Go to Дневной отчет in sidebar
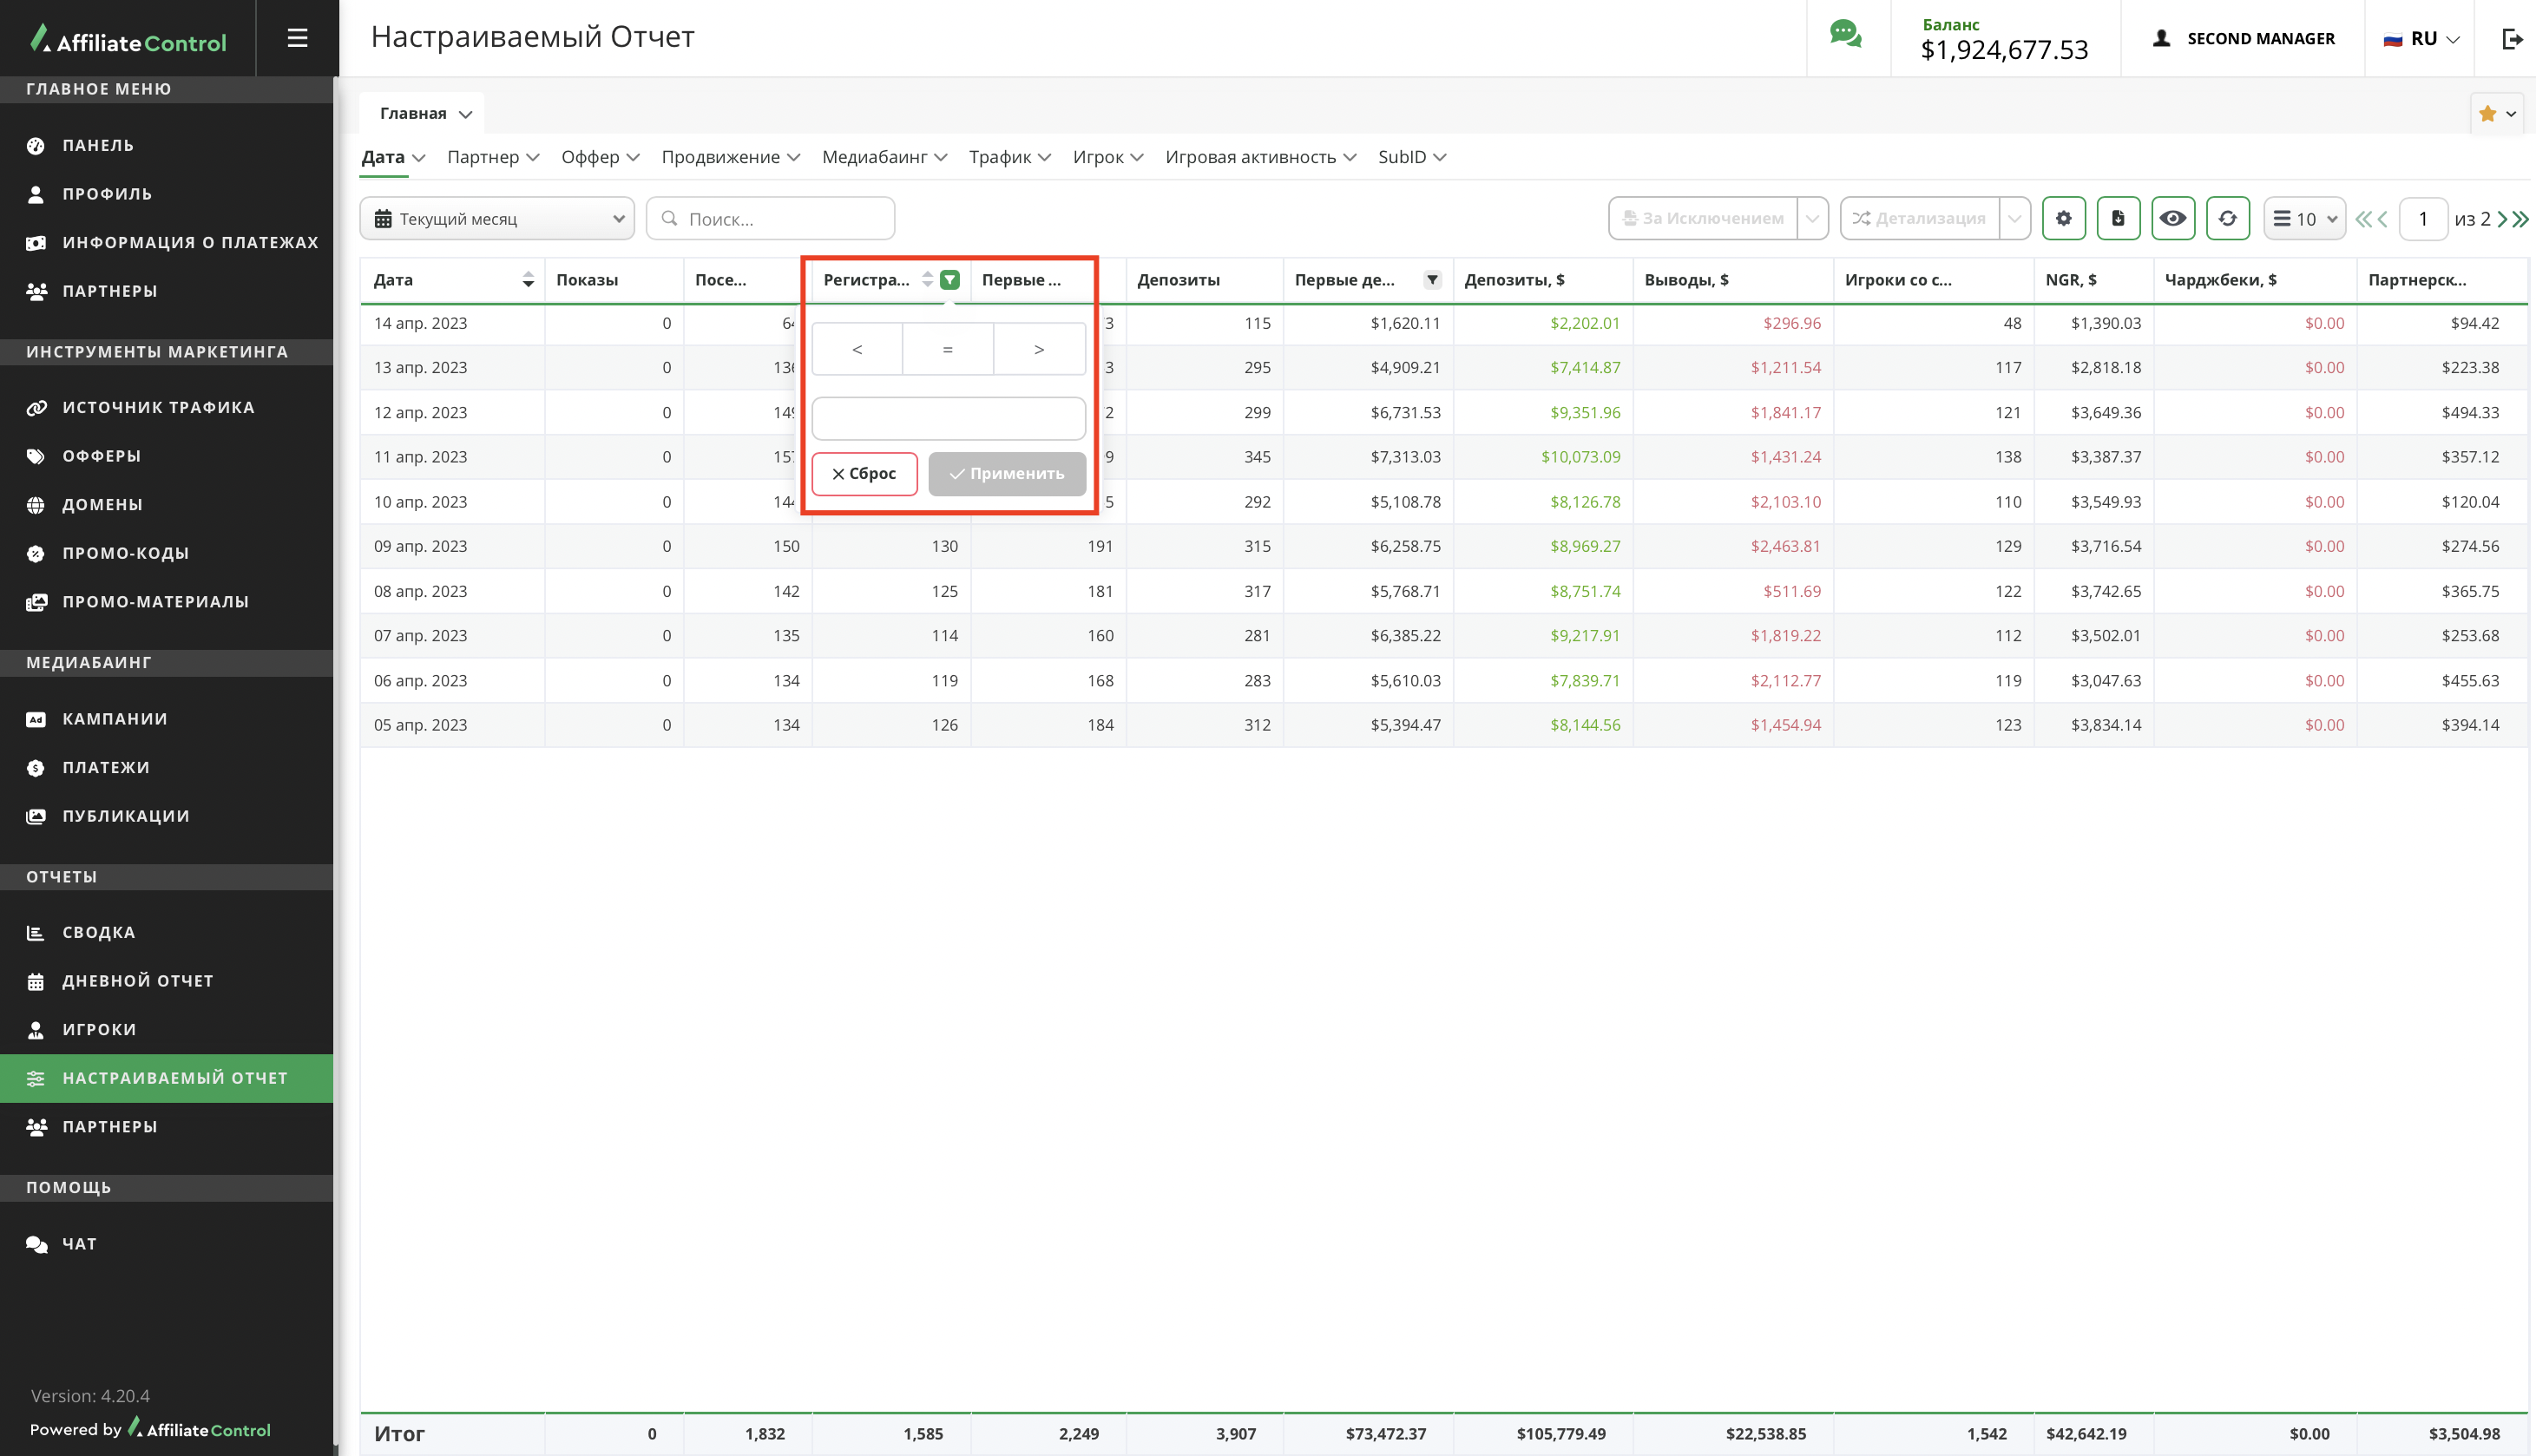The height and width of the screenshot is (1456, 2536). (x=138, y=981)
